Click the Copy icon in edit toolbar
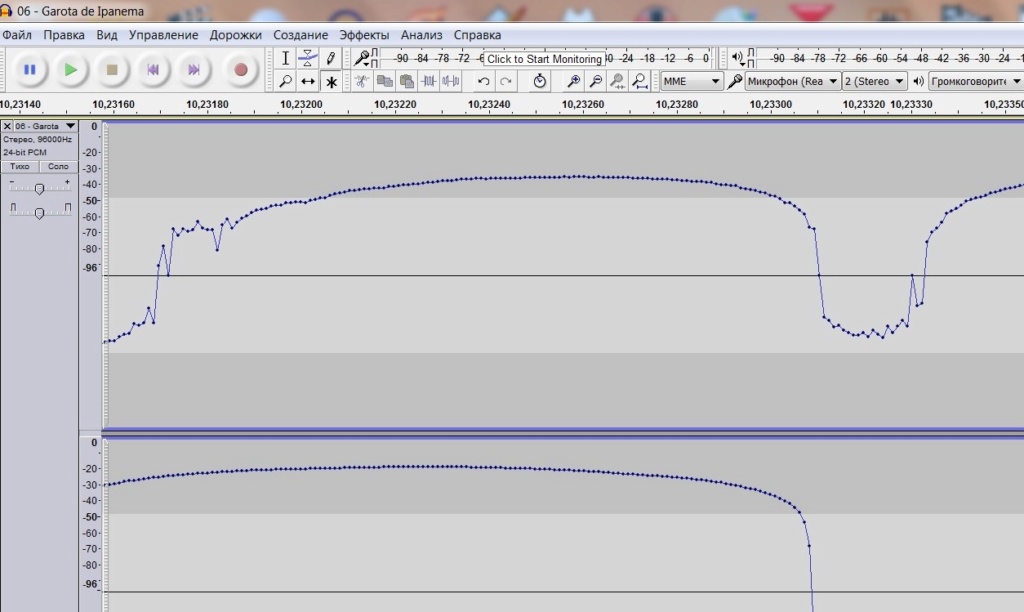This screenshot has width=1024, height=612. coord(385,81)
